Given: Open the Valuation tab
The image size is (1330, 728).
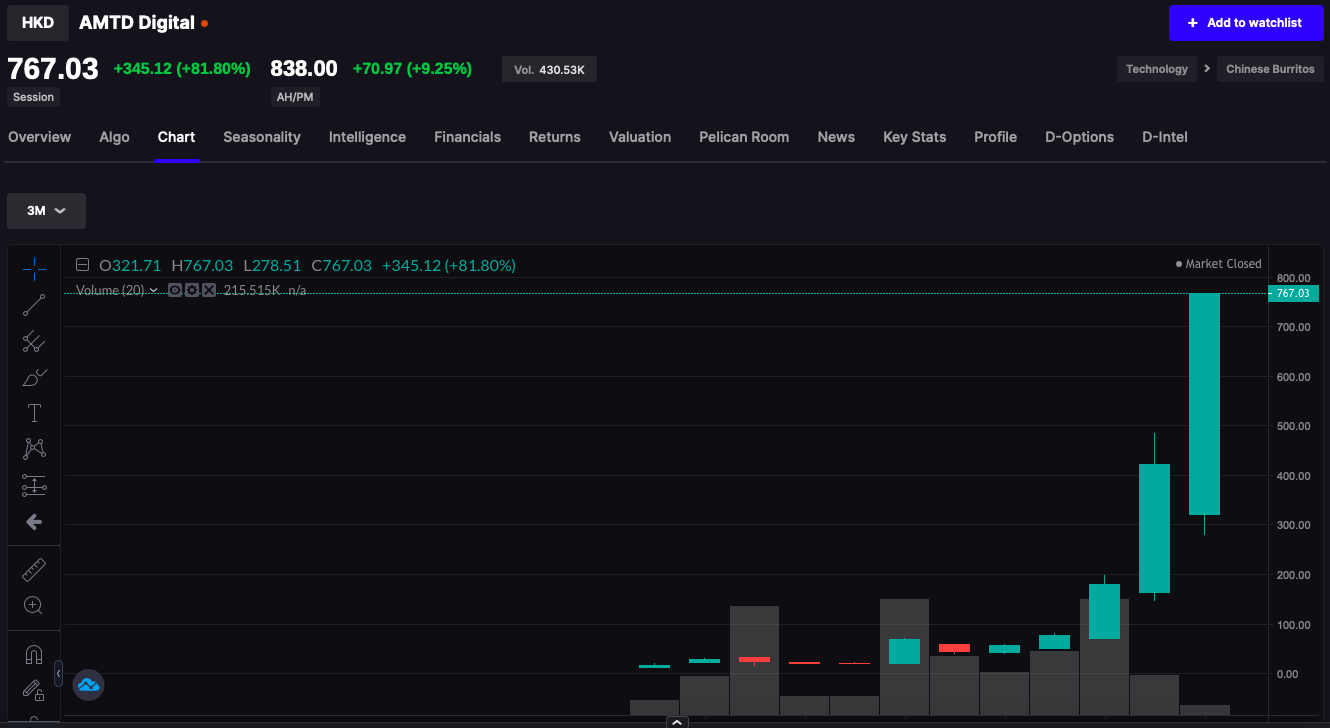Looking at the screenshot, I should point(640,137).
